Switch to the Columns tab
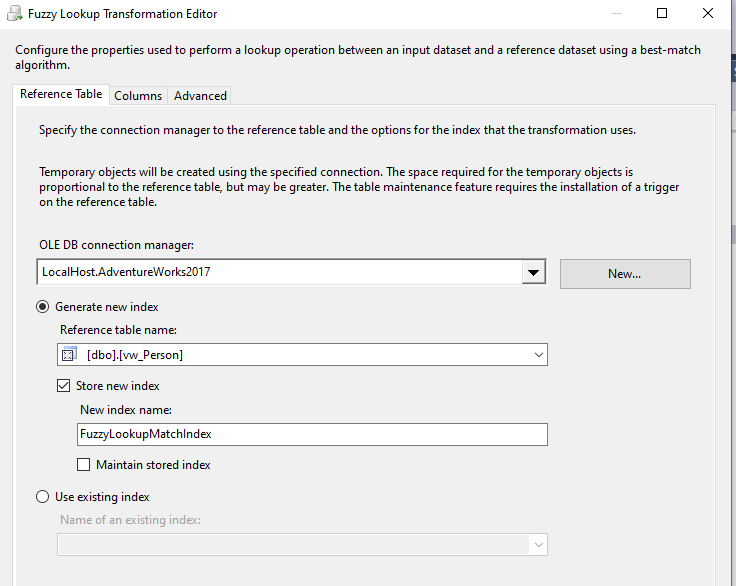Viewport: 736px width, 586px height. pos(138,96)
